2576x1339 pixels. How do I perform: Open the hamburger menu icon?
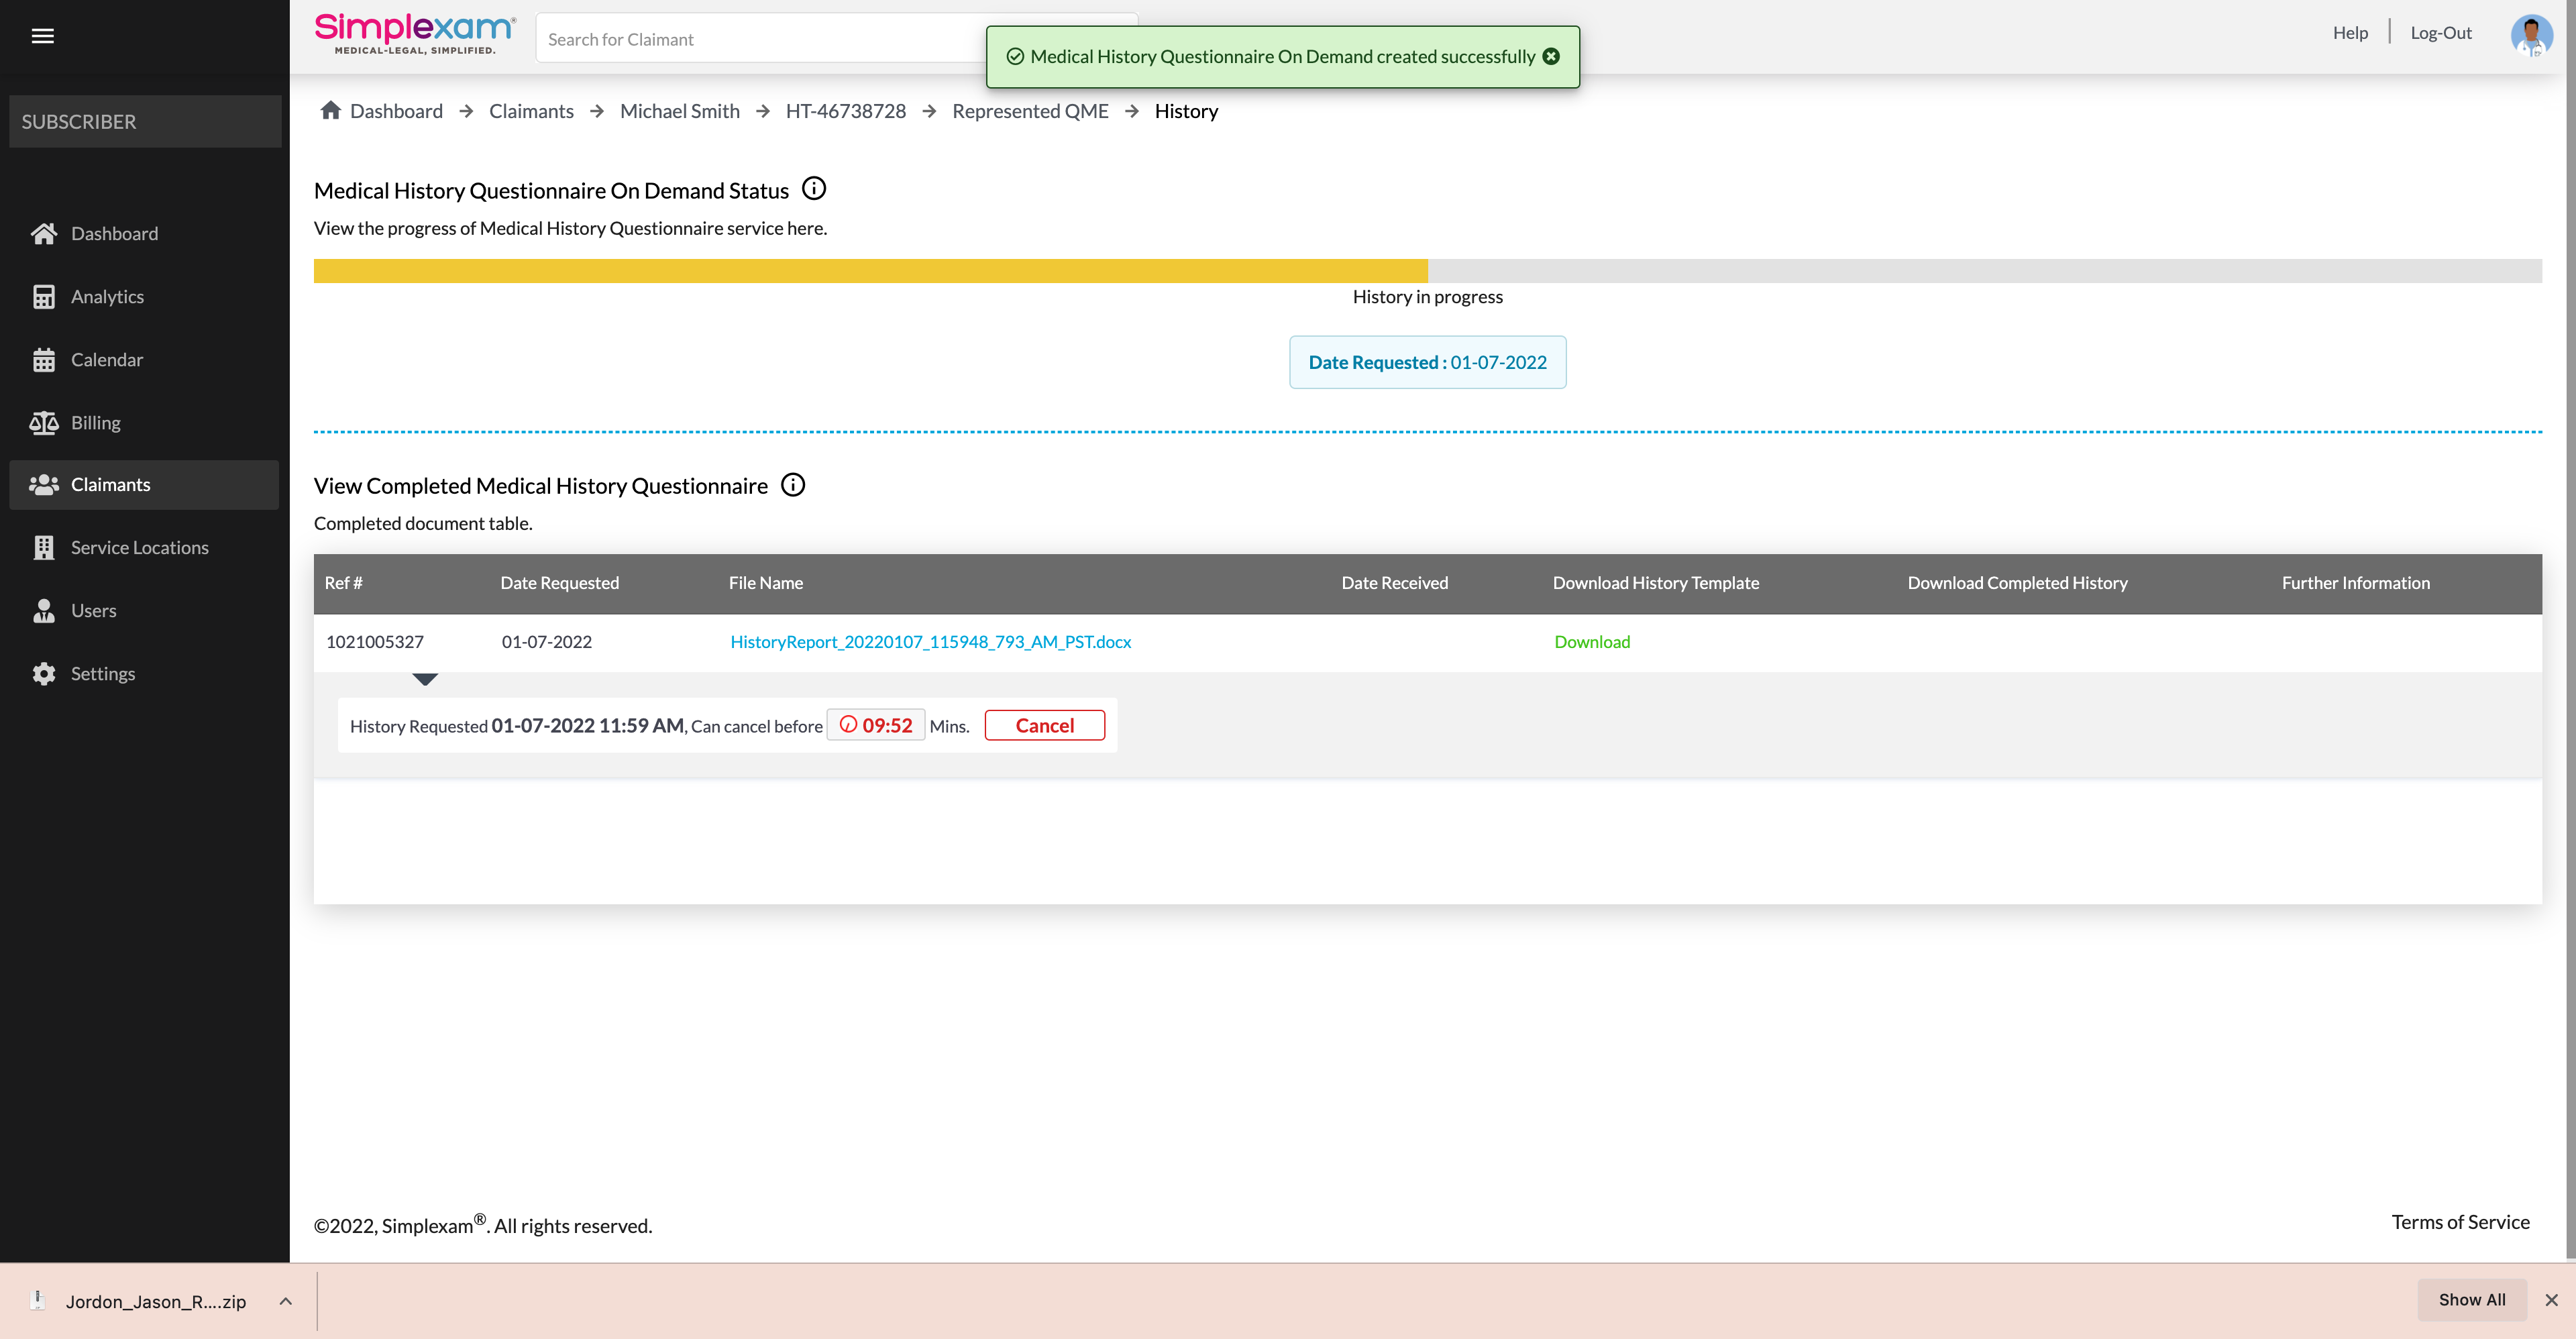42,36
